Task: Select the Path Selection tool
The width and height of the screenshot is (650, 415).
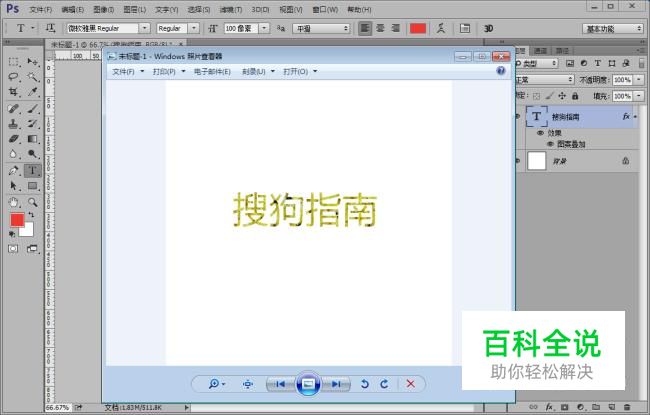Action: tap(14, 186)
